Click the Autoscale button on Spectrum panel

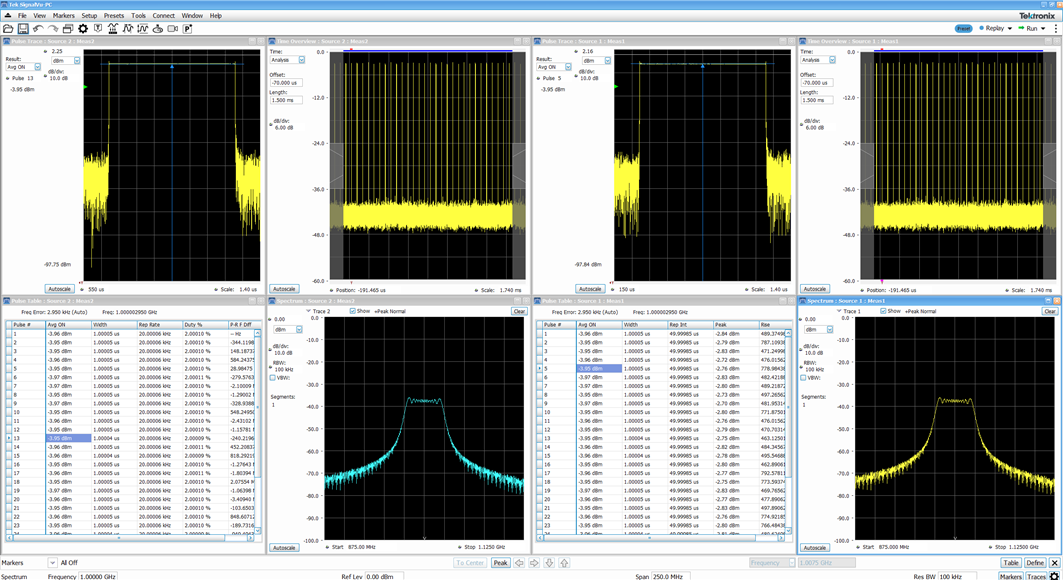[x=284, y=548]
